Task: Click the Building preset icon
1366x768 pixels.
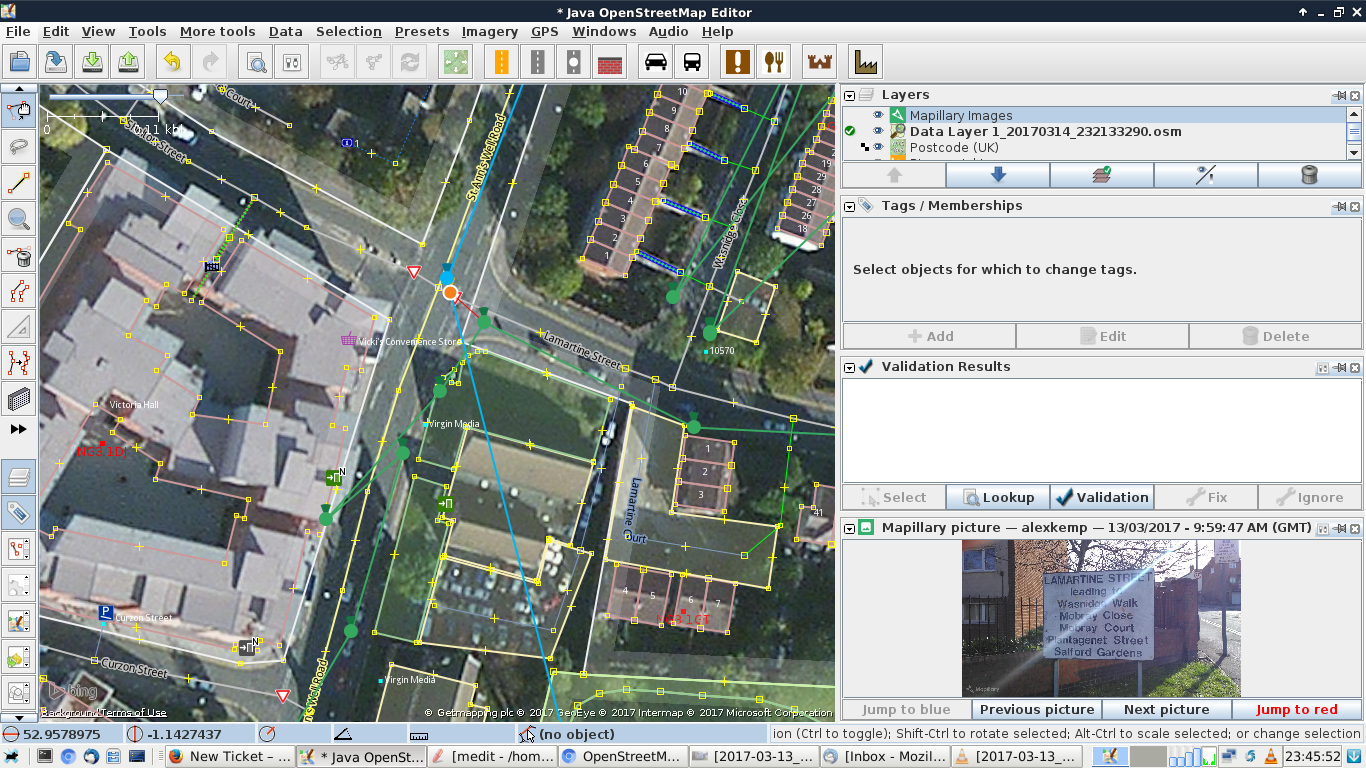Action: 610,62
